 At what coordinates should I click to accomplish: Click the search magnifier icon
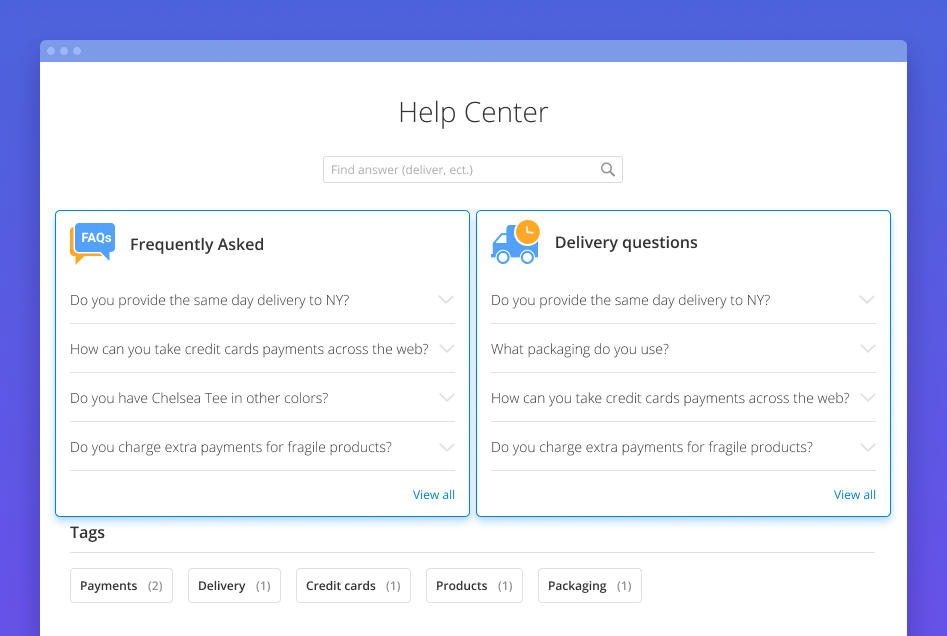coord(607,170)
